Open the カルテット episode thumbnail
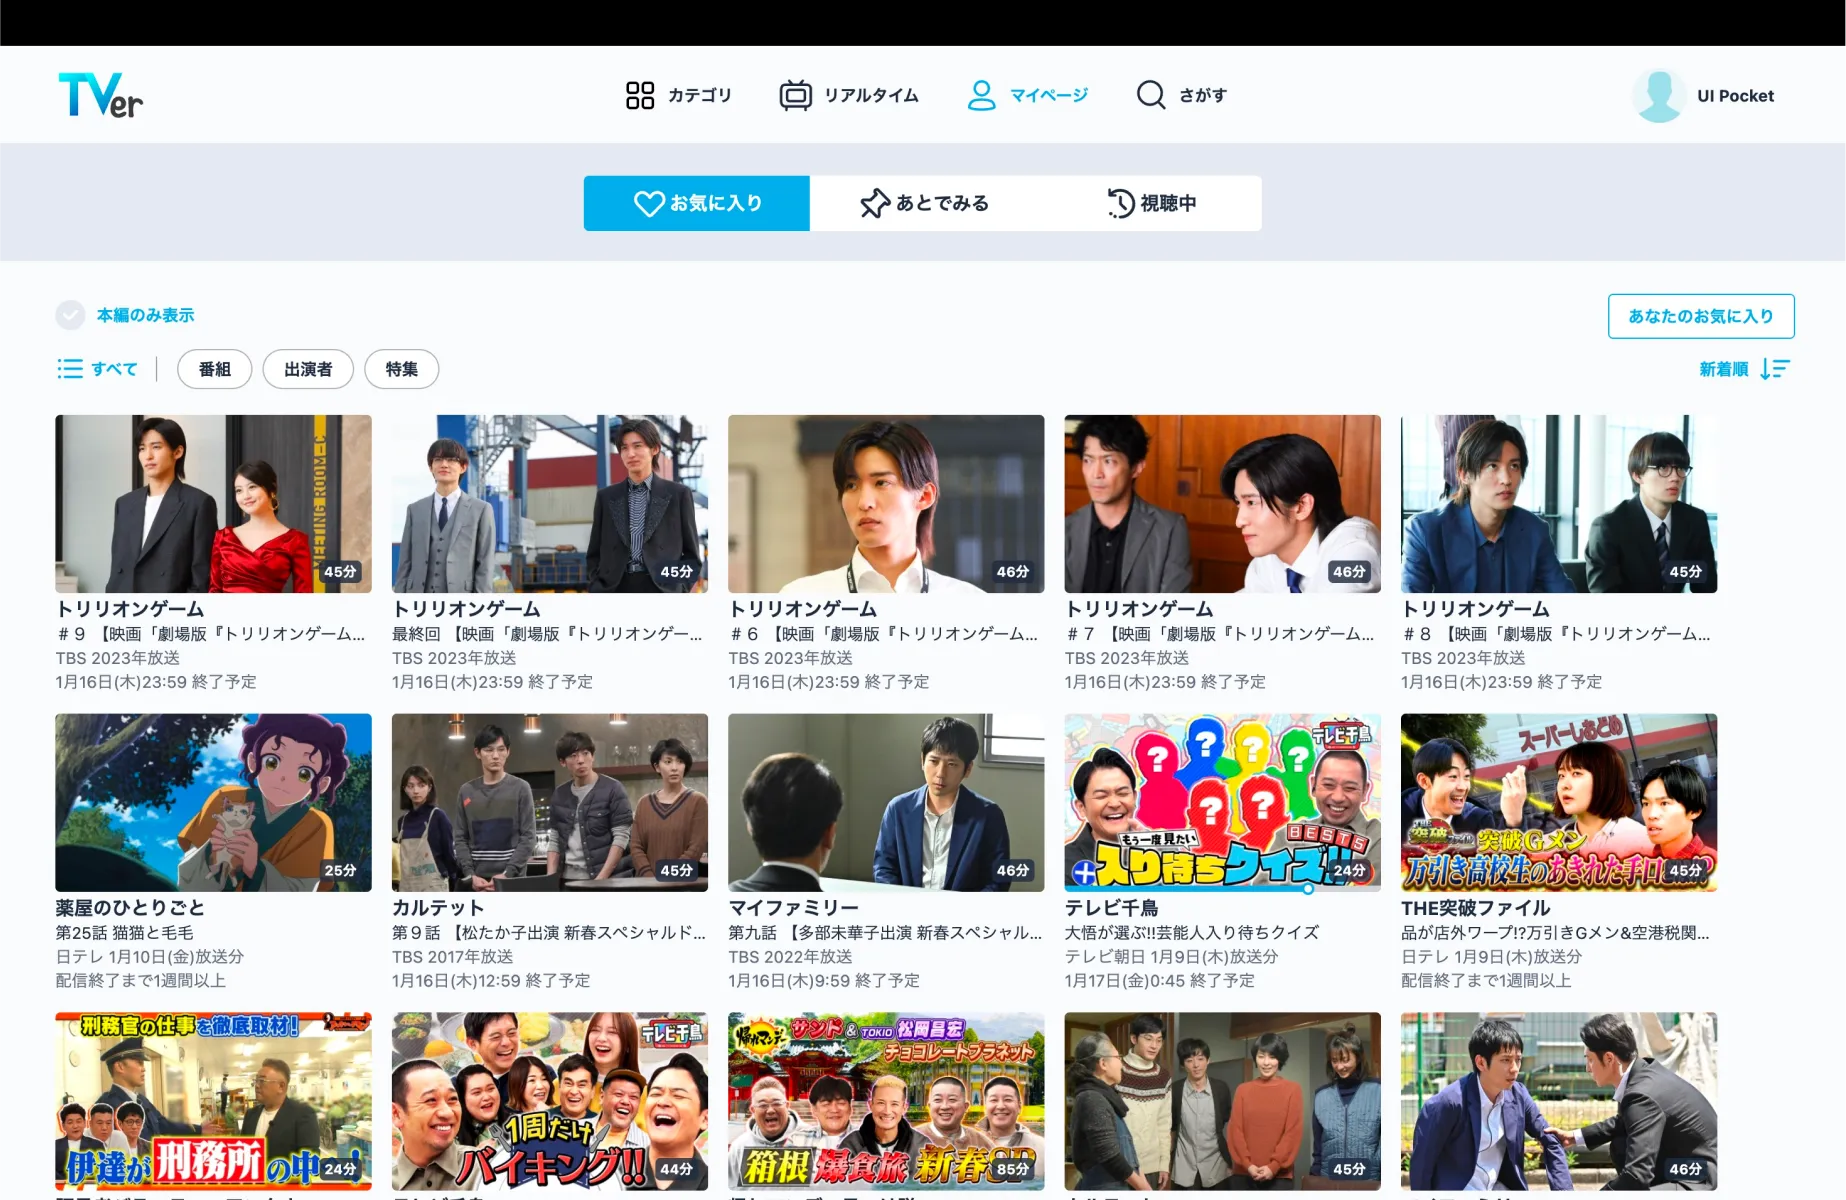1846x1200 pixels. point(549,802)
